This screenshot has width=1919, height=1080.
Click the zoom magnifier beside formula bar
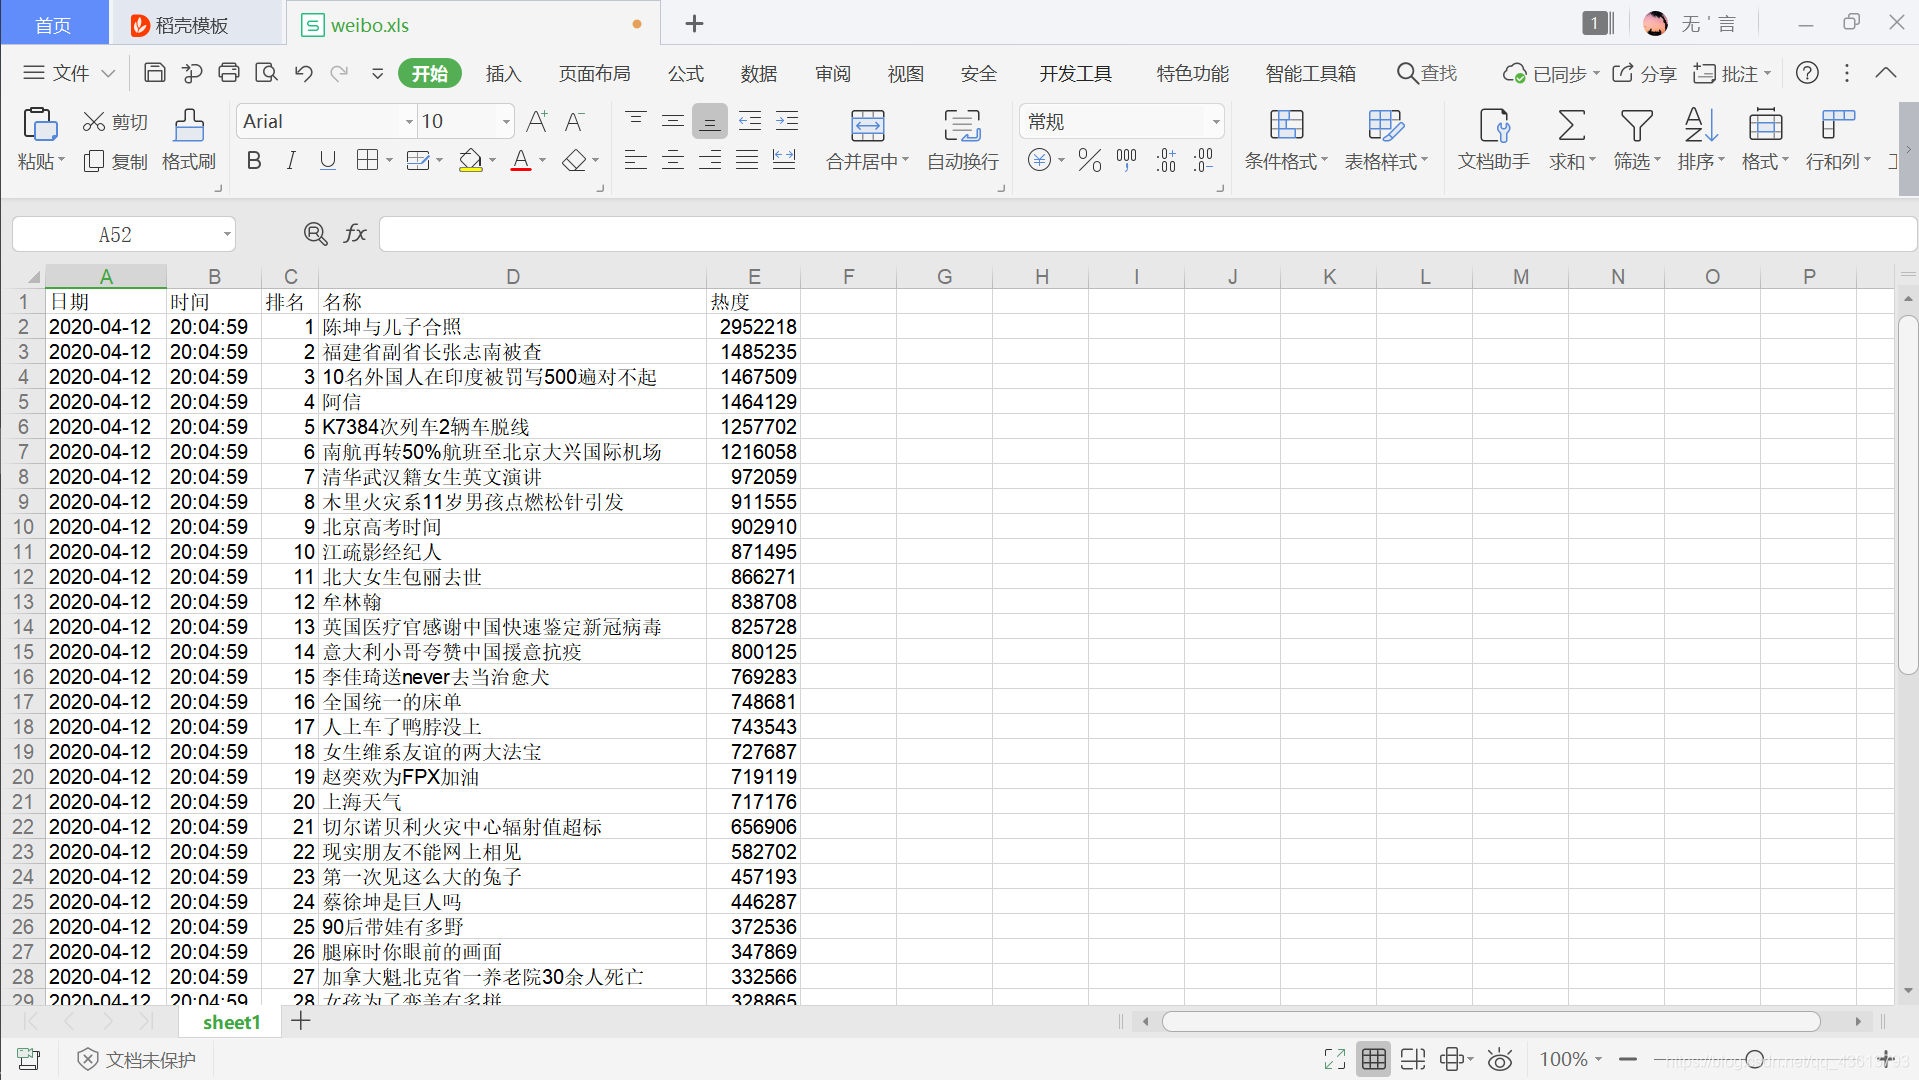315,234
